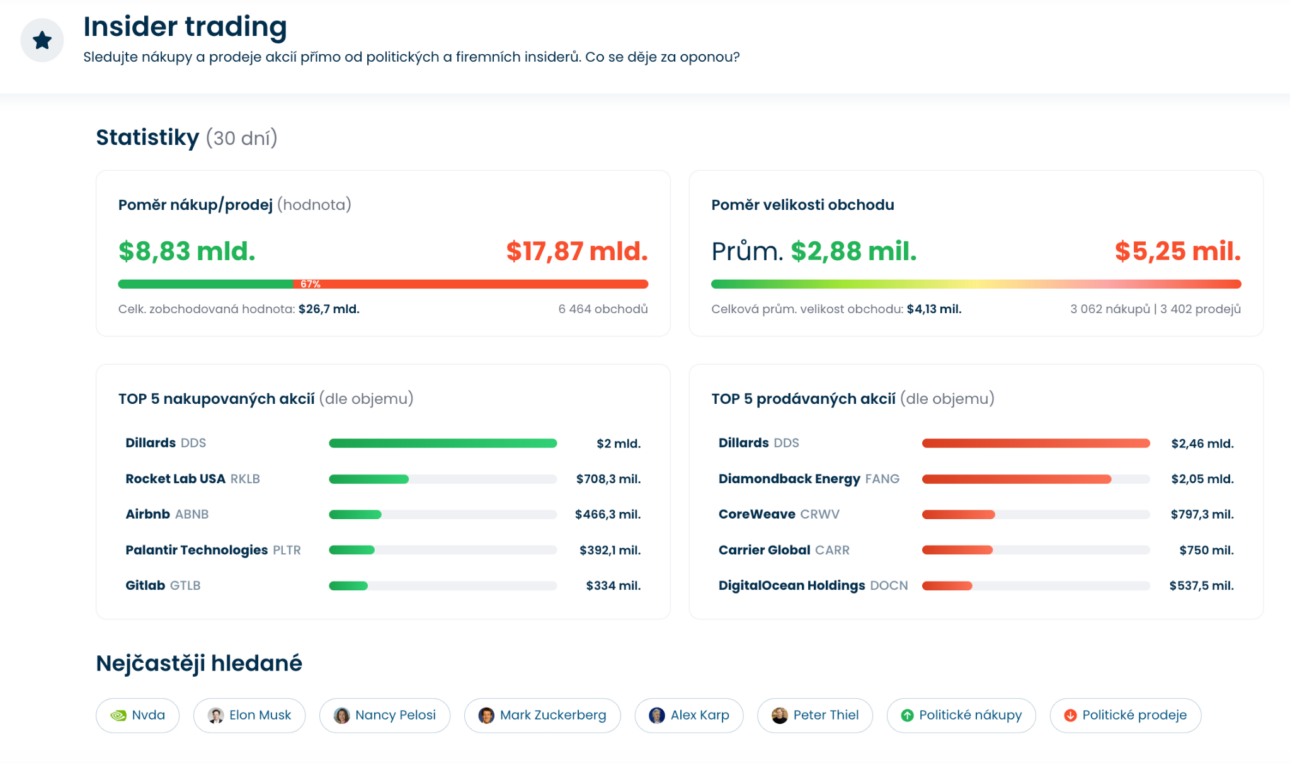
Task: Open Carrier Global CARR stock
Action: pos(784,550)
